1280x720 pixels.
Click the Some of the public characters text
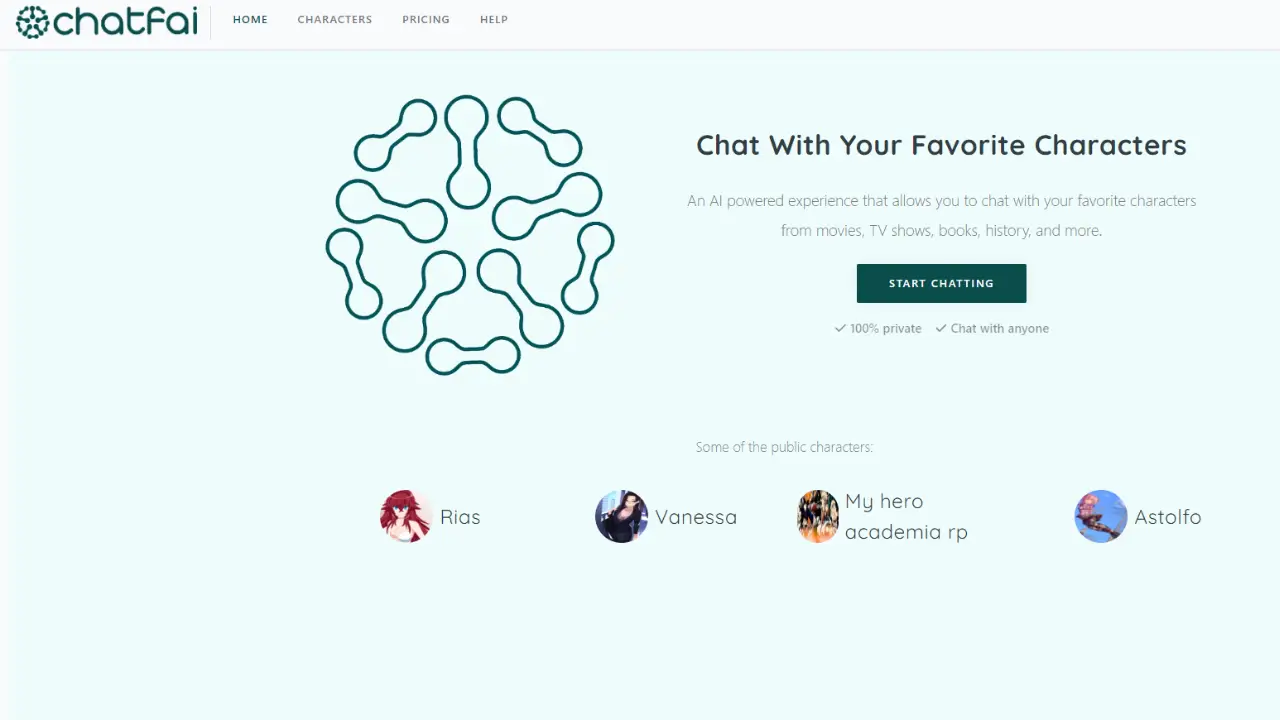click(x=784, y=447)
